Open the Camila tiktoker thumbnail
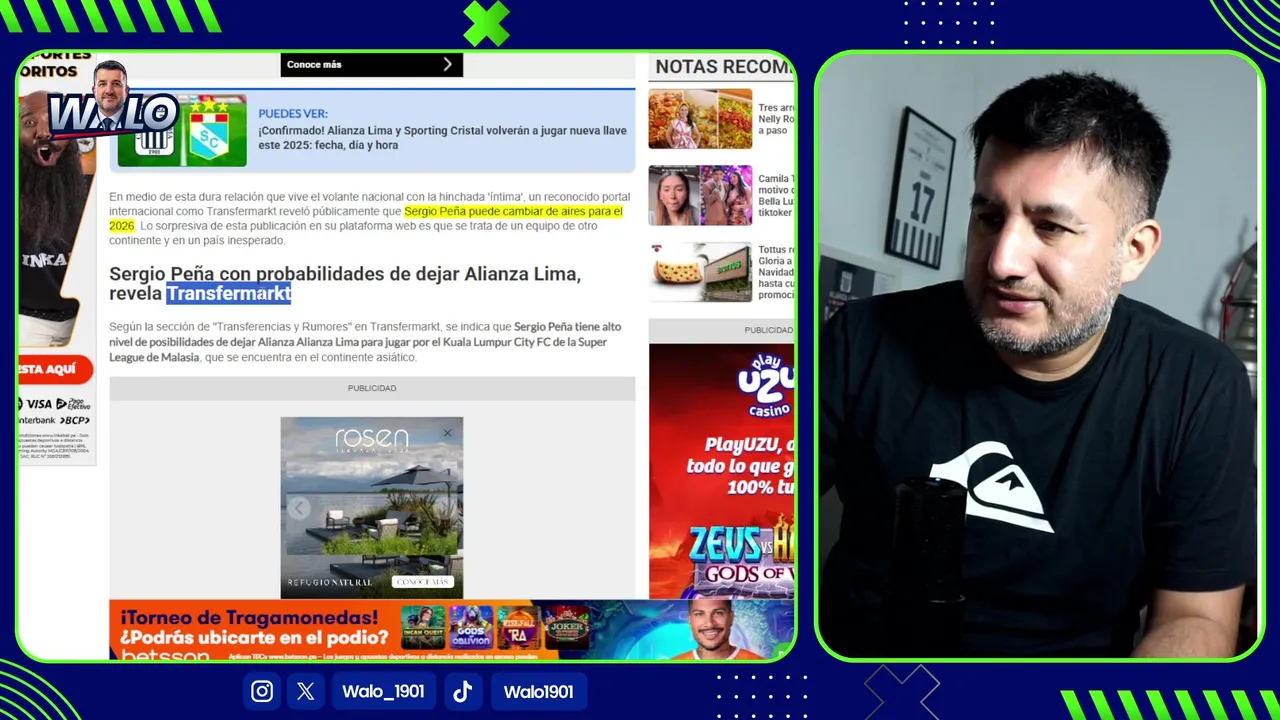 (x=700, y=195)
